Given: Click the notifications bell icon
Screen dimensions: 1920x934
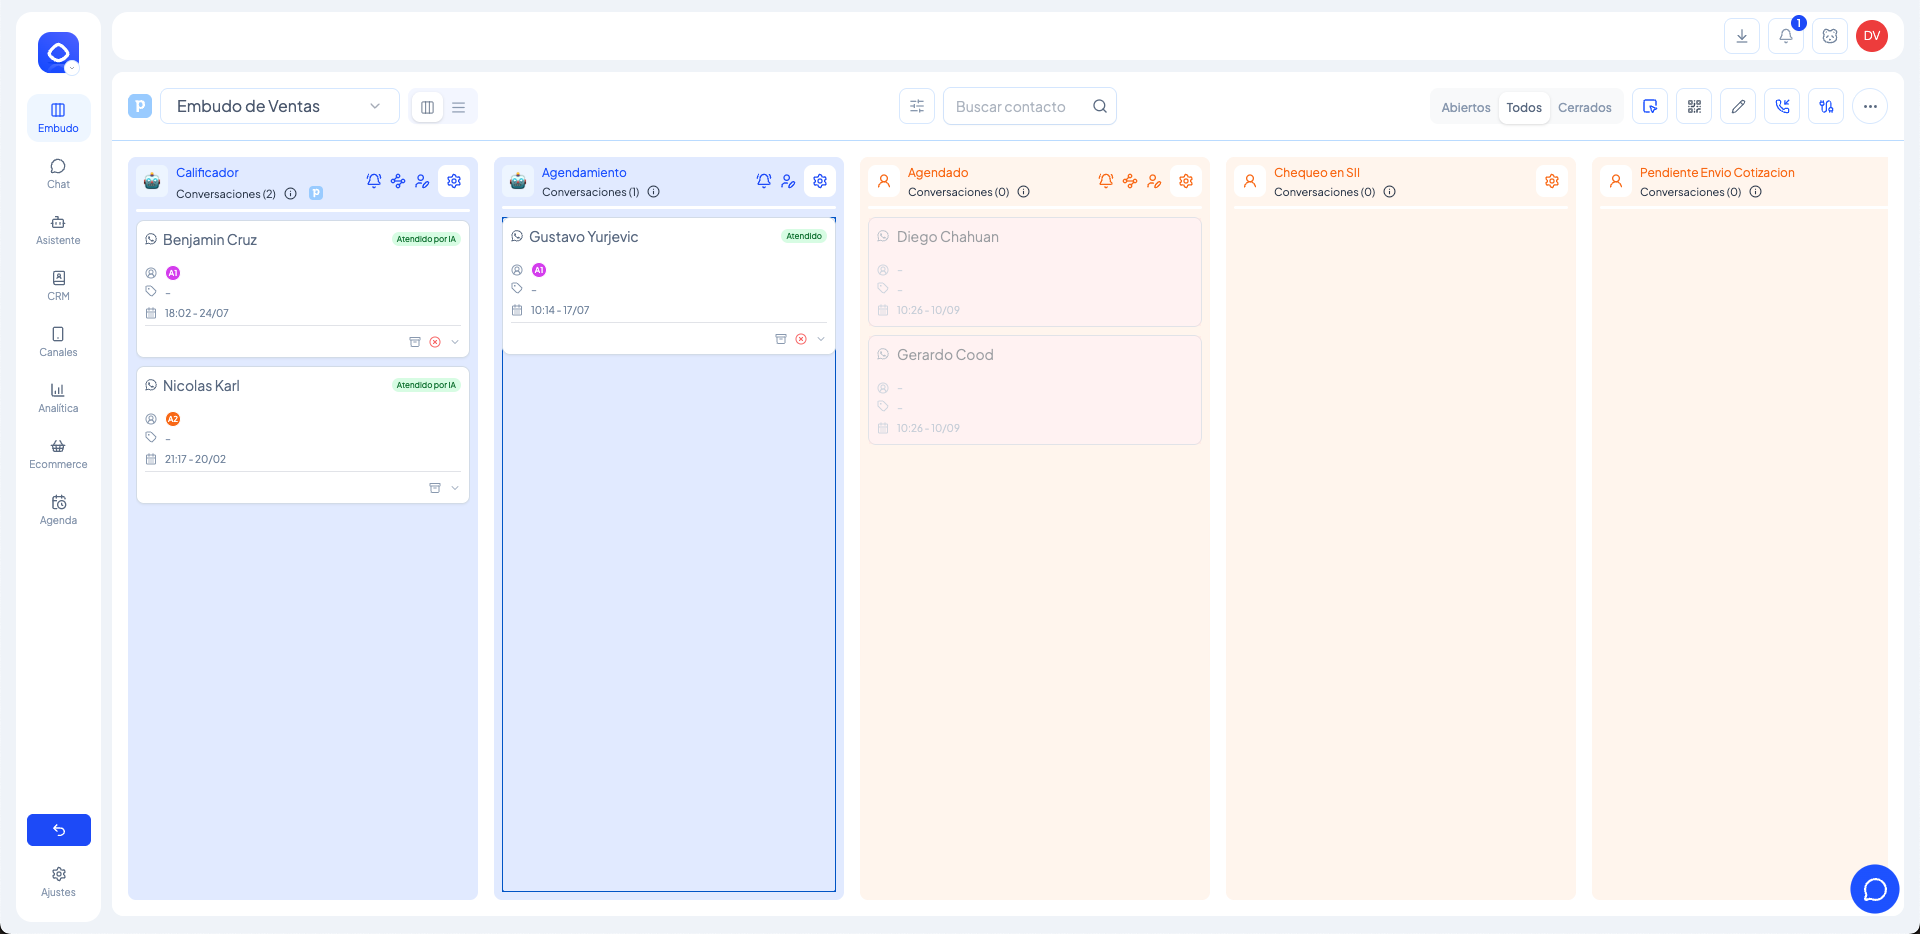Looking at the screenshot, I should tap(1785, 36).
